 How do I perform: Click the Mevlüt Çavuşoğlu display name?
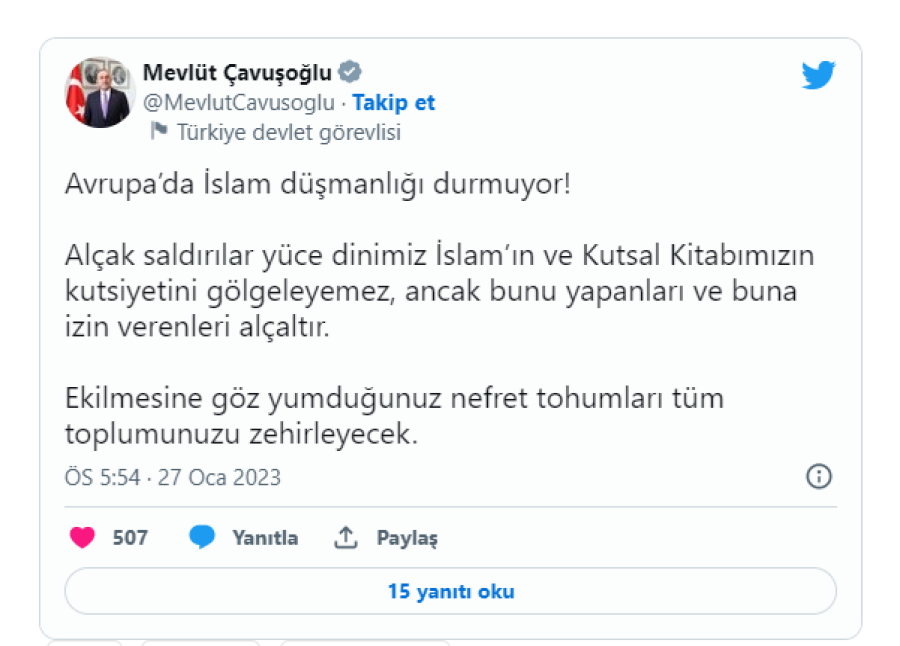(237, 72)
